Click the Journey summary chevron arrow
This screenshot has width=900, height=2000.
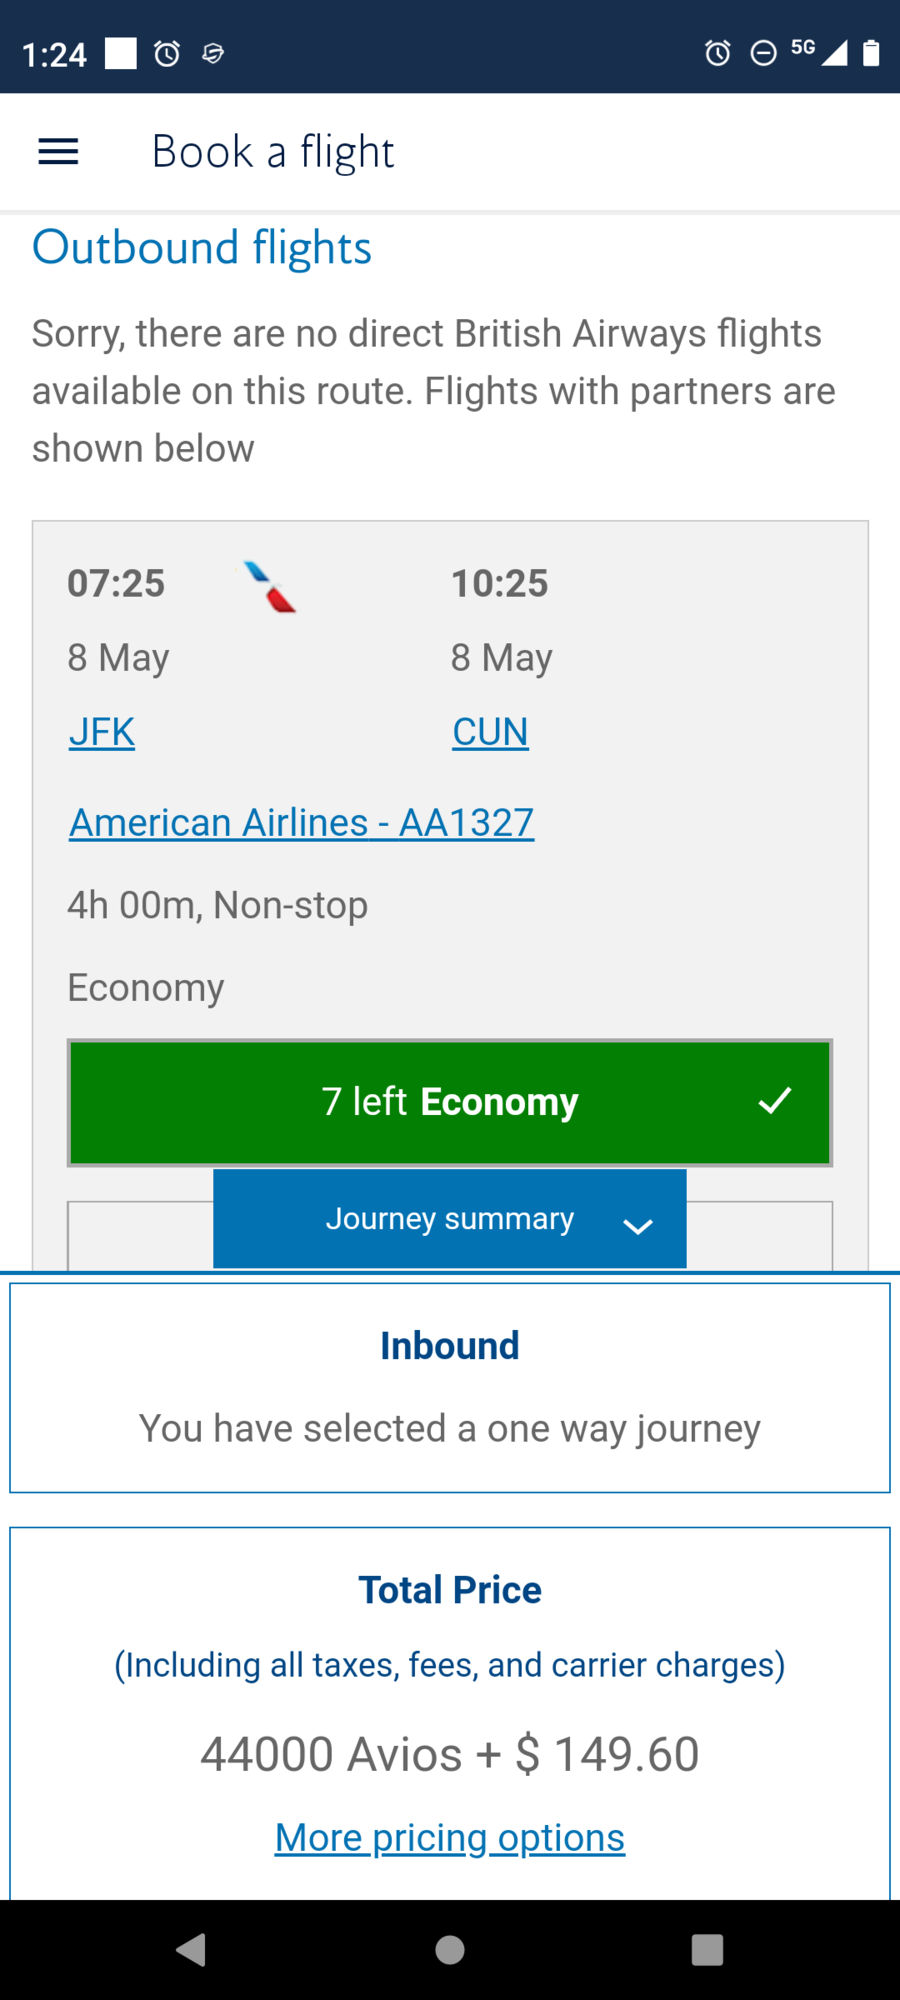638,1225
